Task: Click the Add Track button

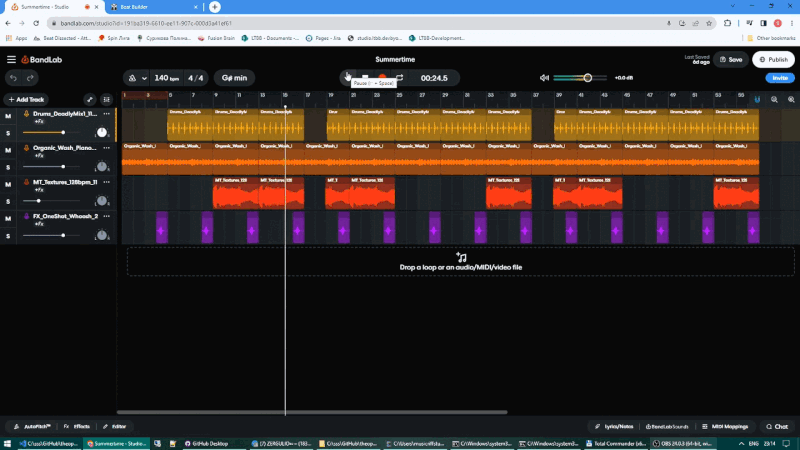Action: pyautogui.click(x=27, y=99)
